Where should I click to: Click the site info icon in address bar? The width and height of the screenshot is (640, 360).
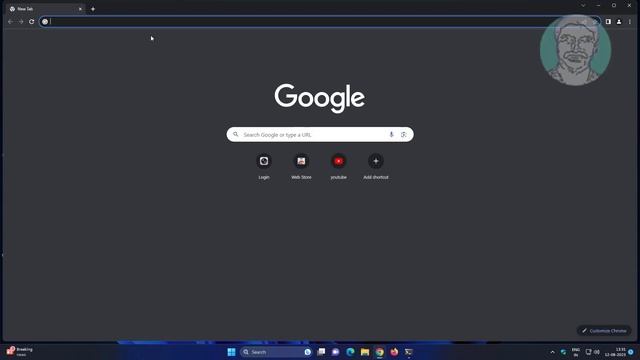coord(45,22)
